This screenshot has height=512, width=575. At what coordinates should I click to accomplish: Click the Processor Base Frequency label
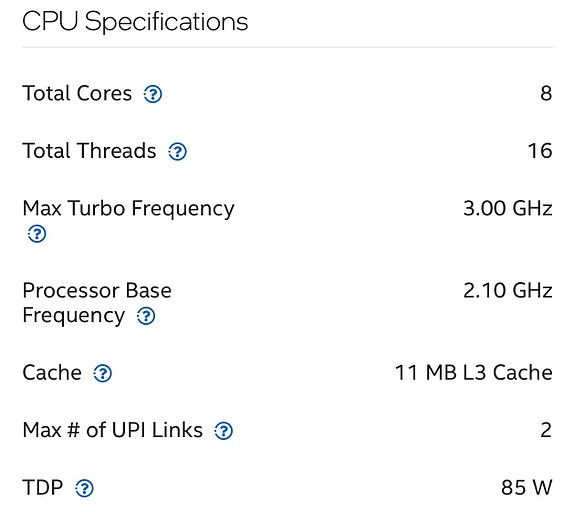97,303
